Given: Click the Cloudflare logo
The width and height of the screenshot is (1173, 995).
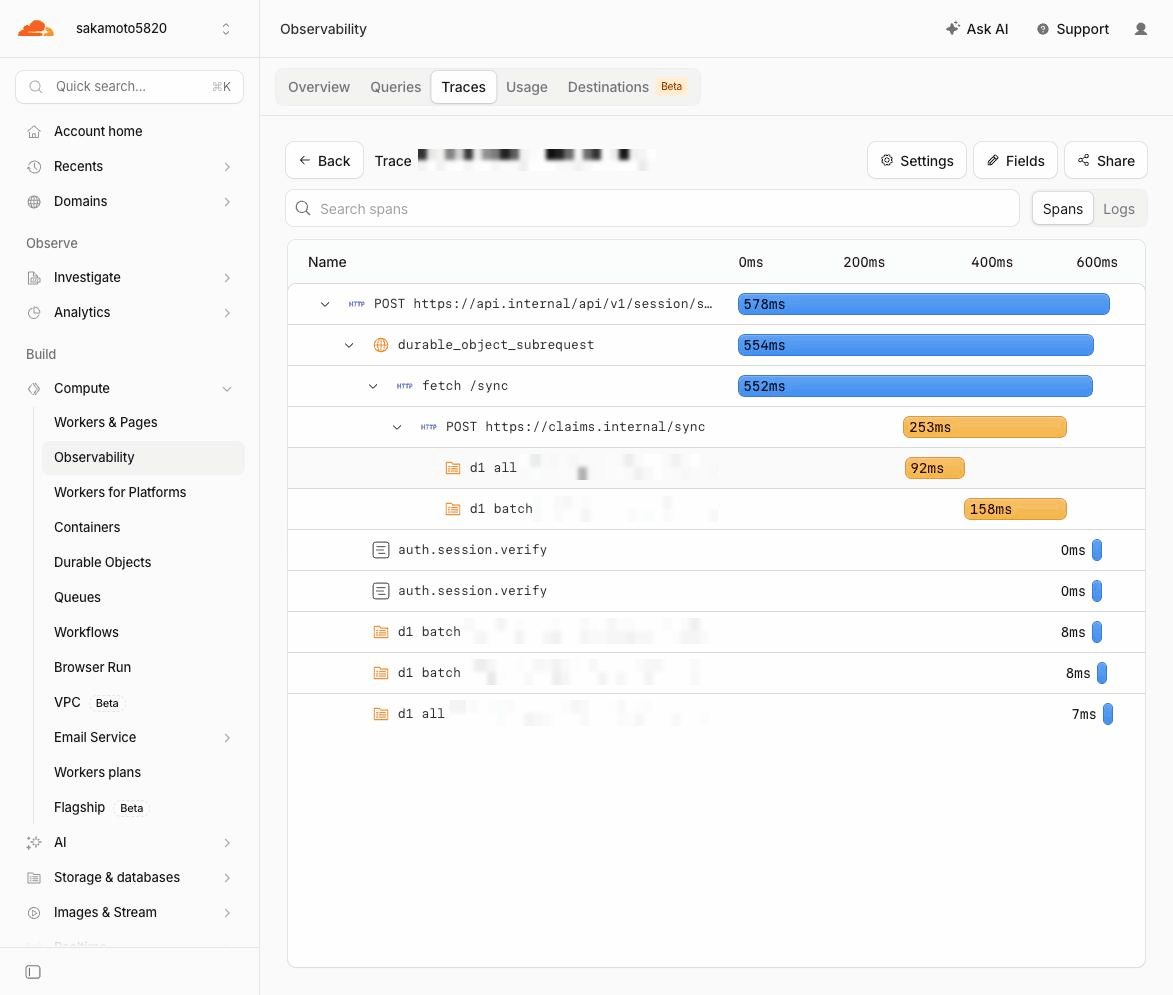Looking at the screenshot, I should pos(36,28).
